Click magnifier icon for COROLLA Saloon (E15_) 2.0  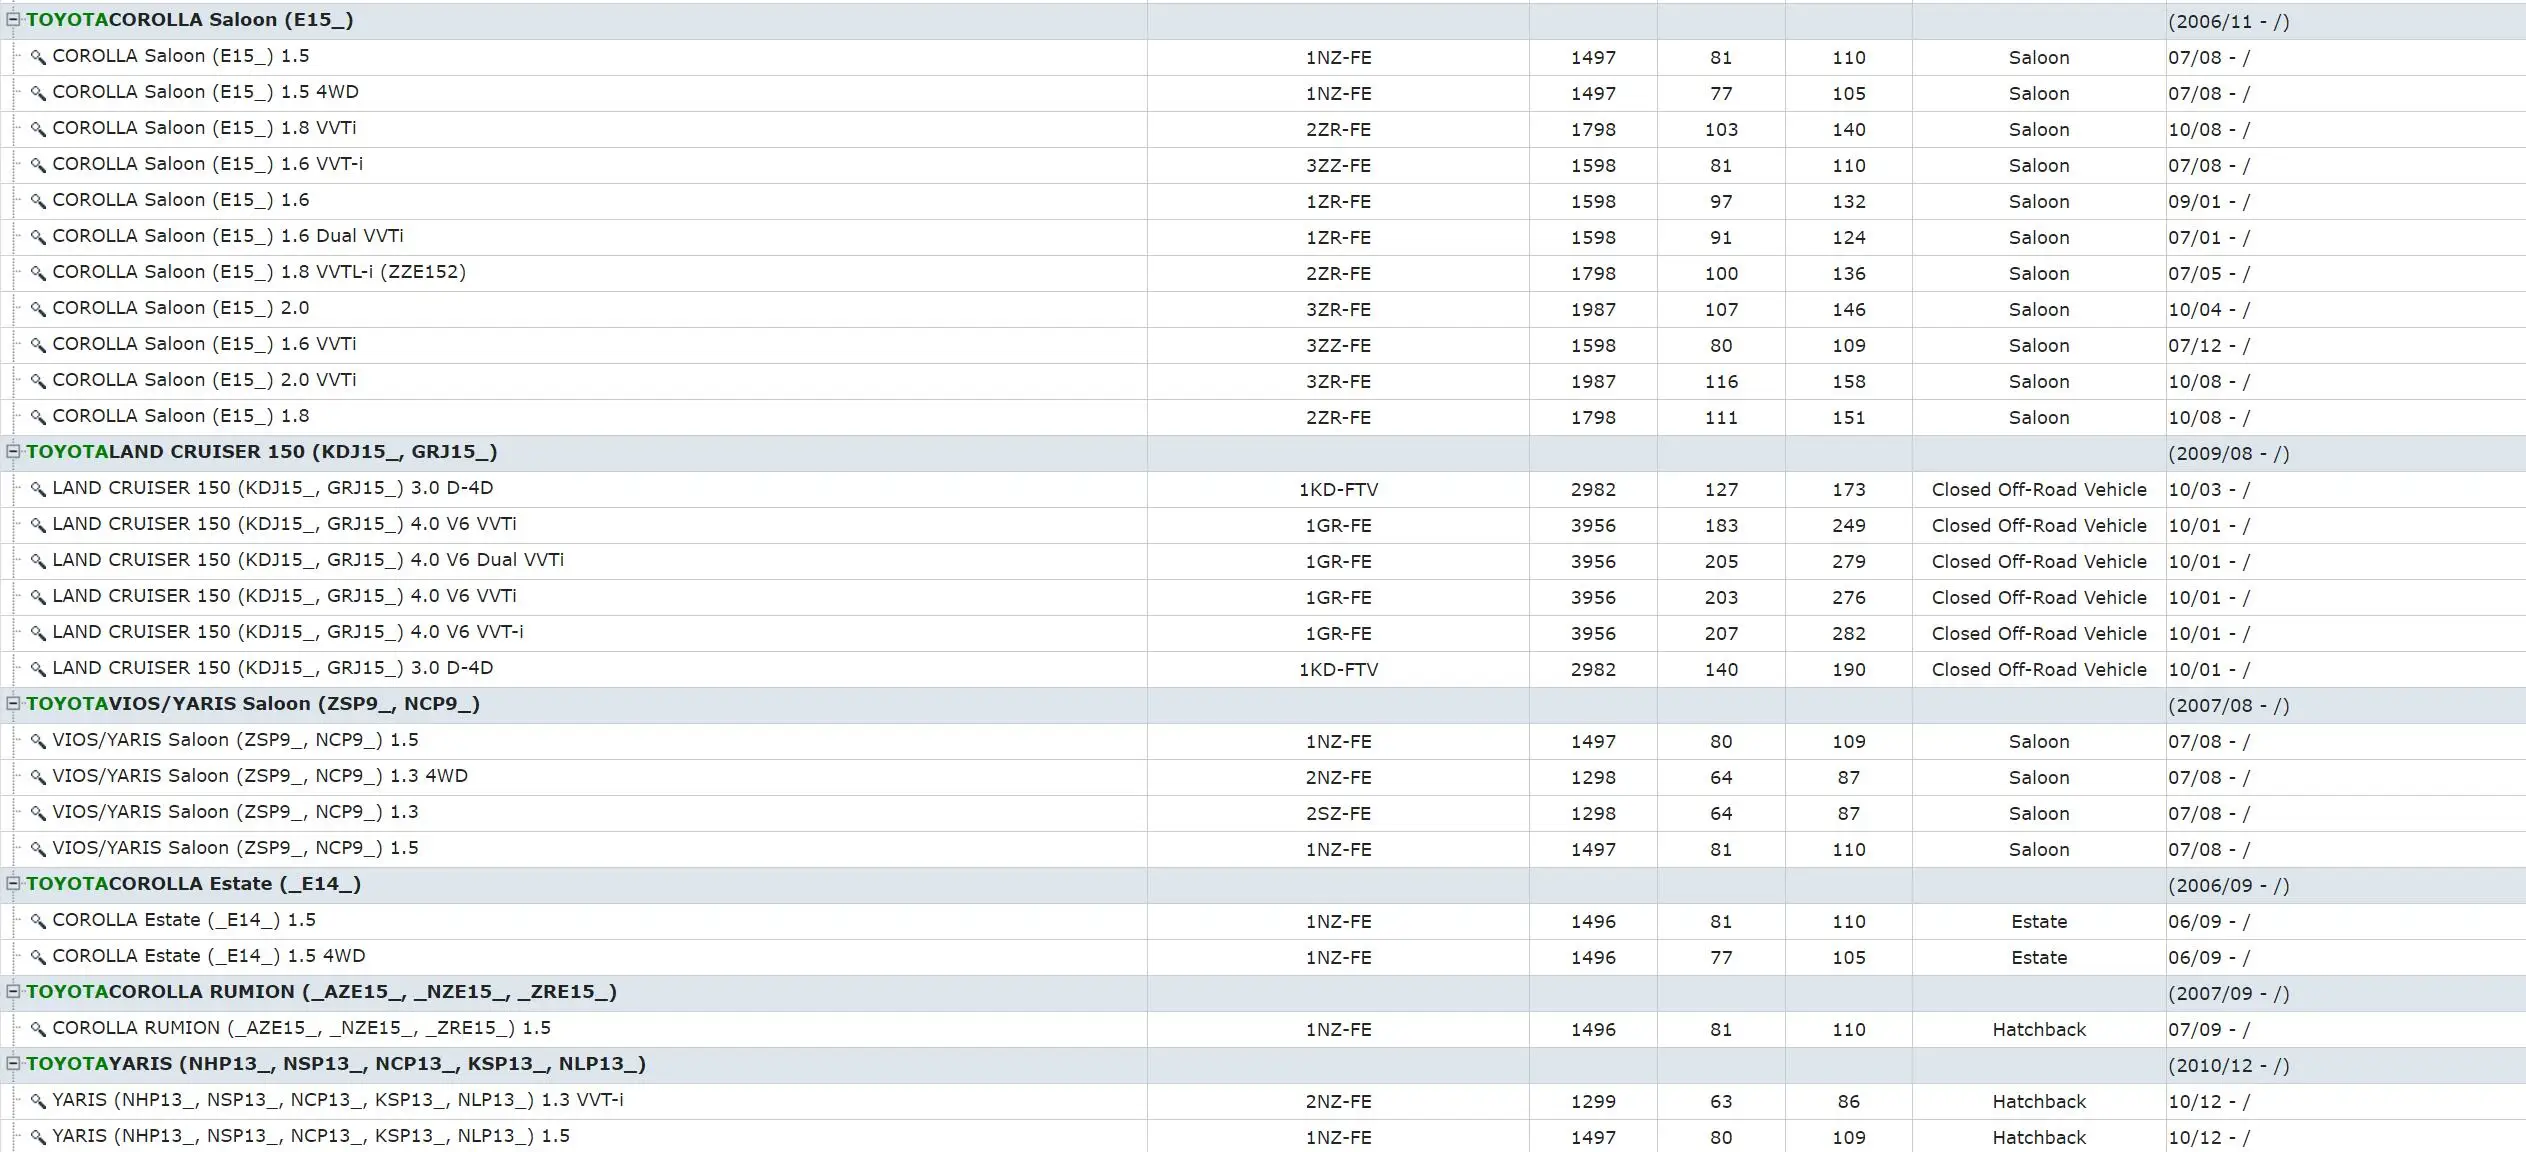click(x=38, y=309)
